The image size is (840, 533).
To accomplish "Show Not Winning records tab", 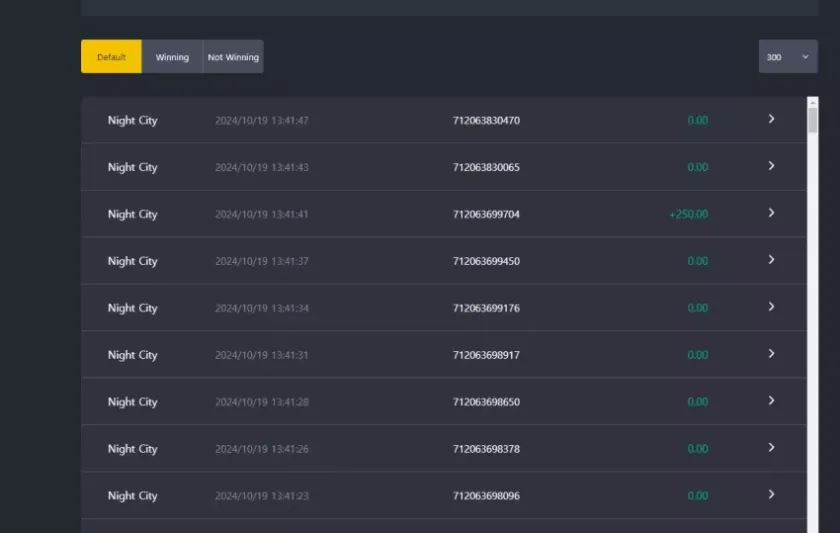I will (233, 57).
